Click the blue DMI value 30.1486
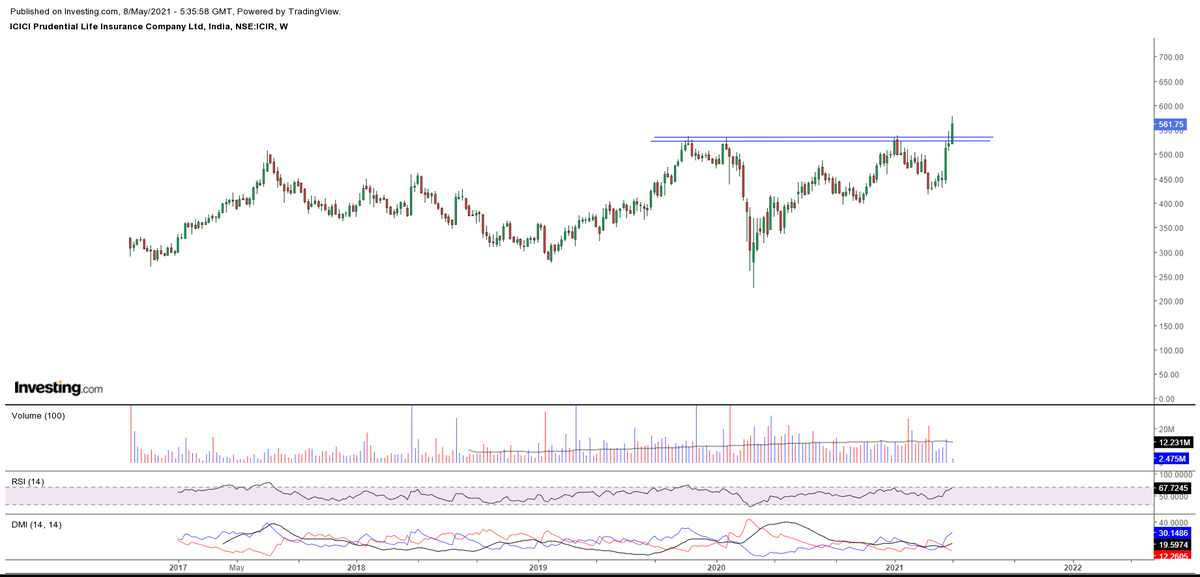 [1171, 533]
